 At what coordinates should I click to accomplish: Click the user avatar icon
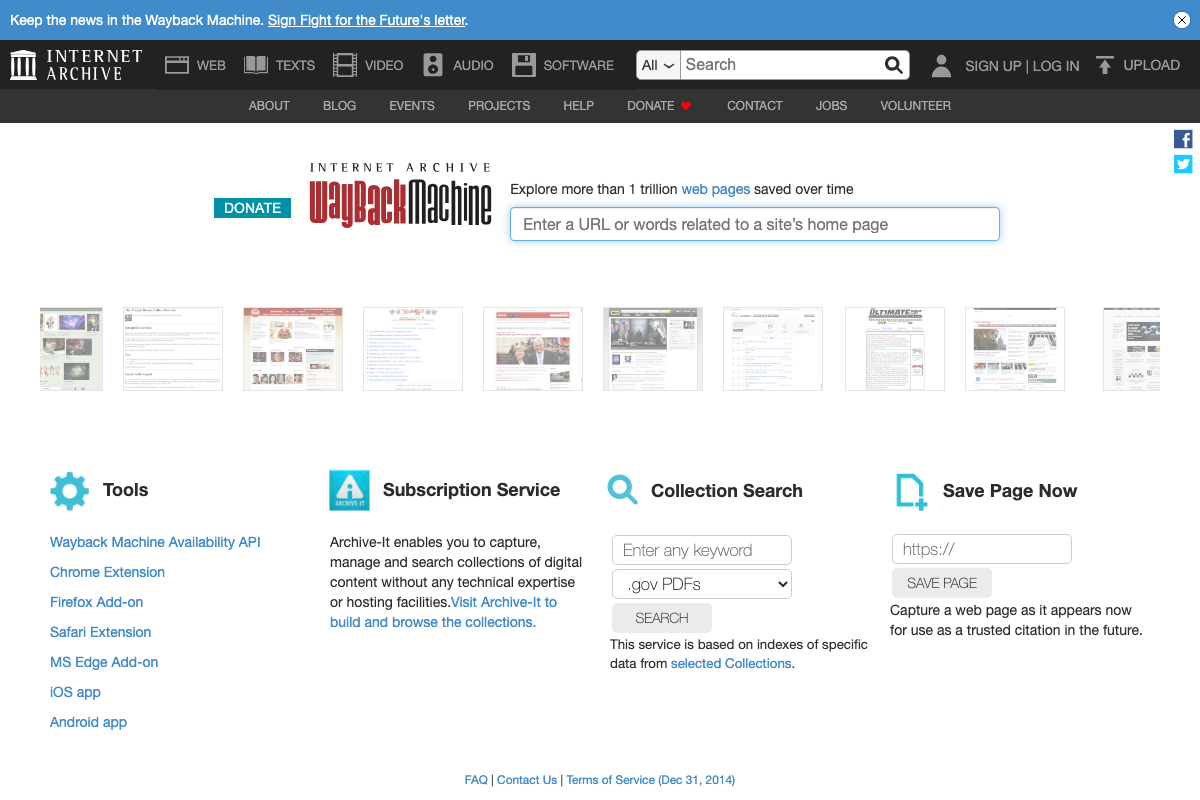[x=941, y=66]
